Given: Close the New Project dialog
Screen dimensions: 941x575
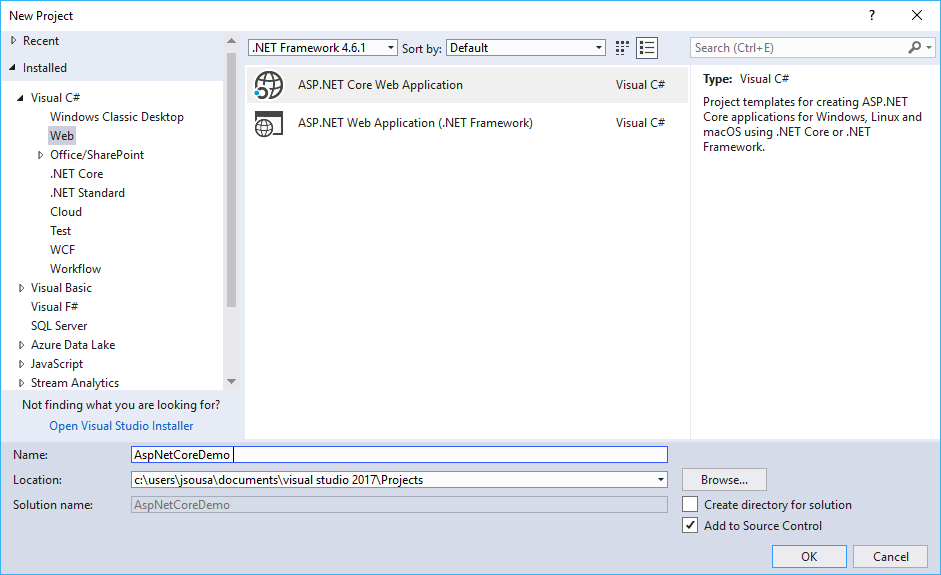Looking at the screenshot, I should click(x=917, y=16).
